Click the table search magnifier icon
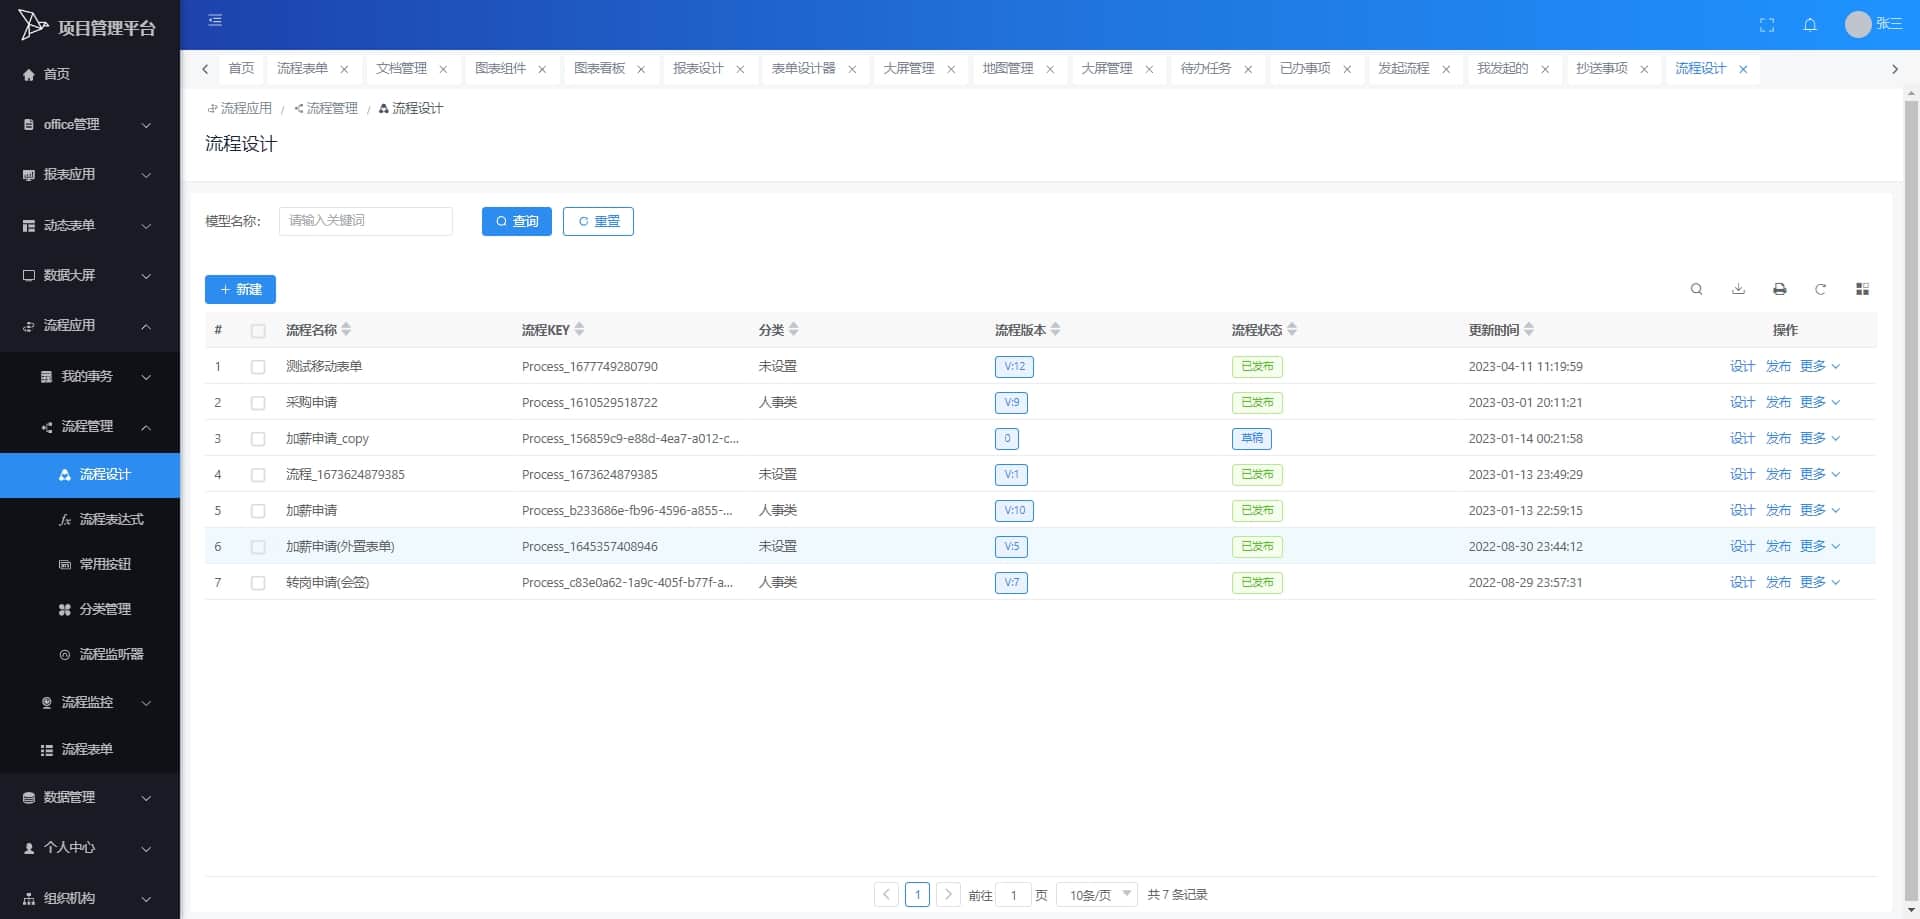The image size is (1920, 919). [1696, 289]
